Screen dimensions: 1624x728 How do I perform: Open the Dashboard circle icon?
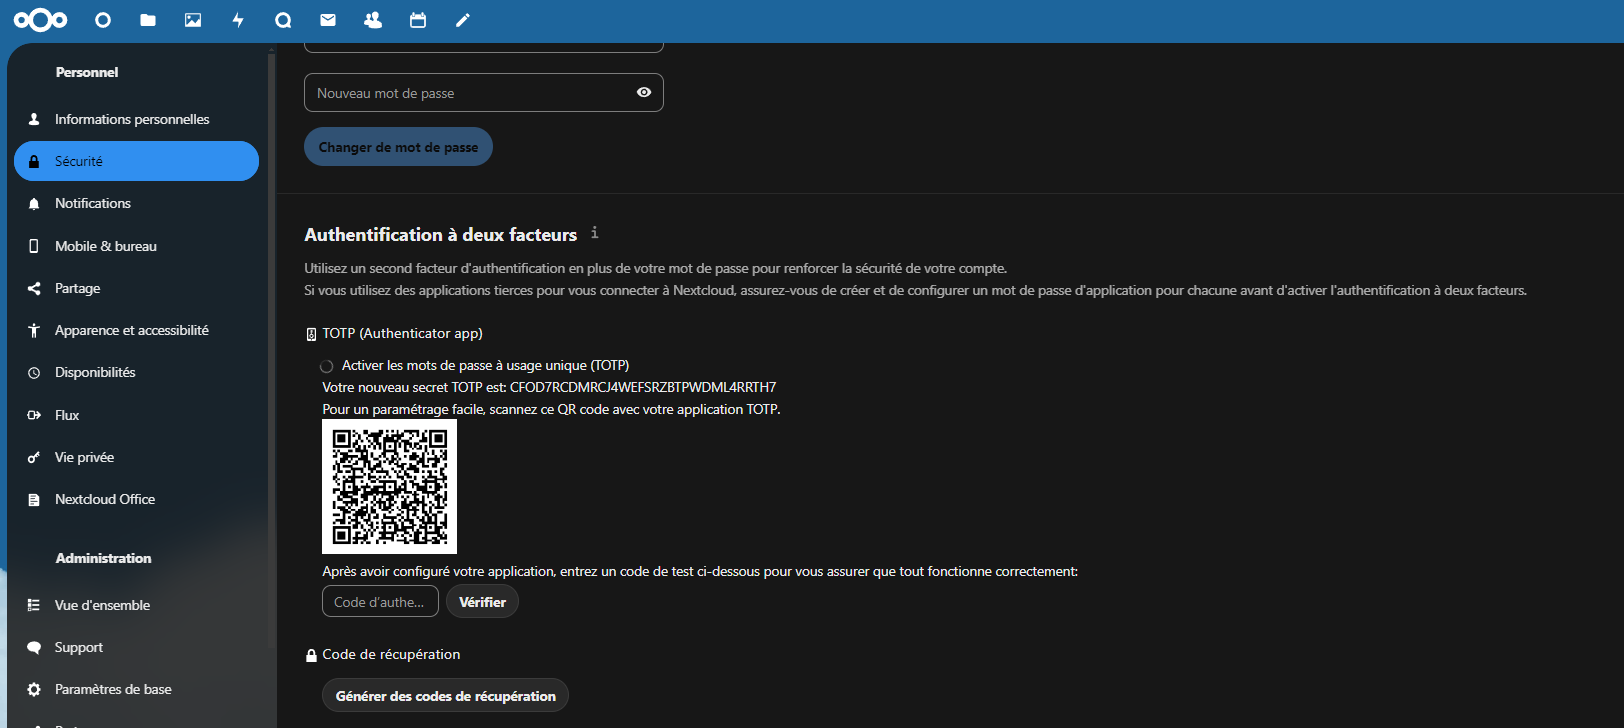(x=103, y=20)
